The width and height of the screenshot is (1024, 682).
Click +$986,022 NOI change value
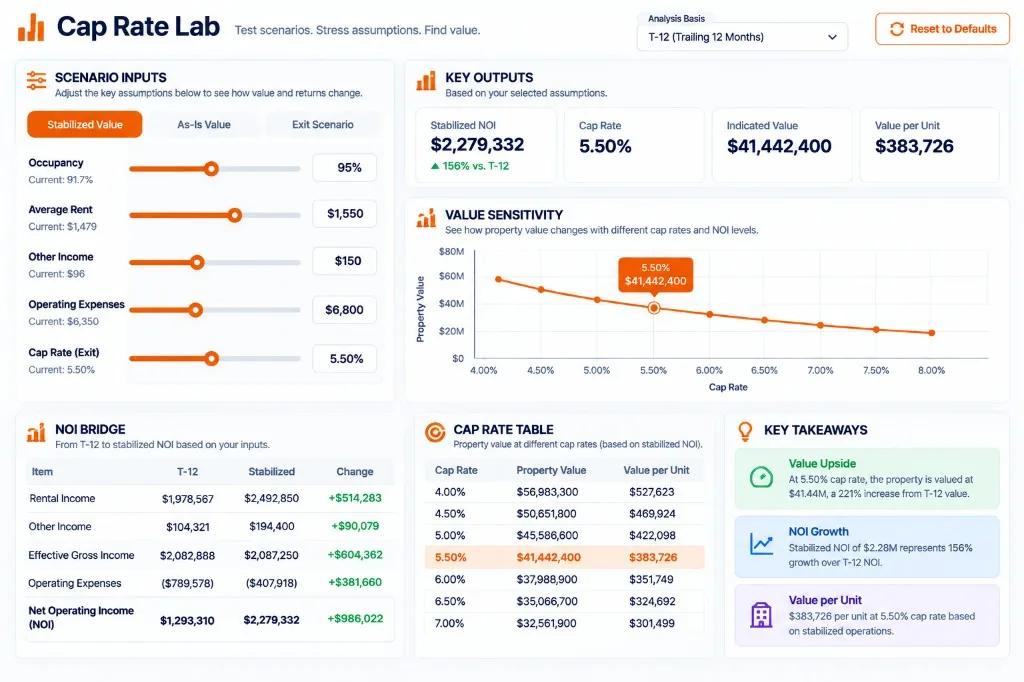point(355,619)
